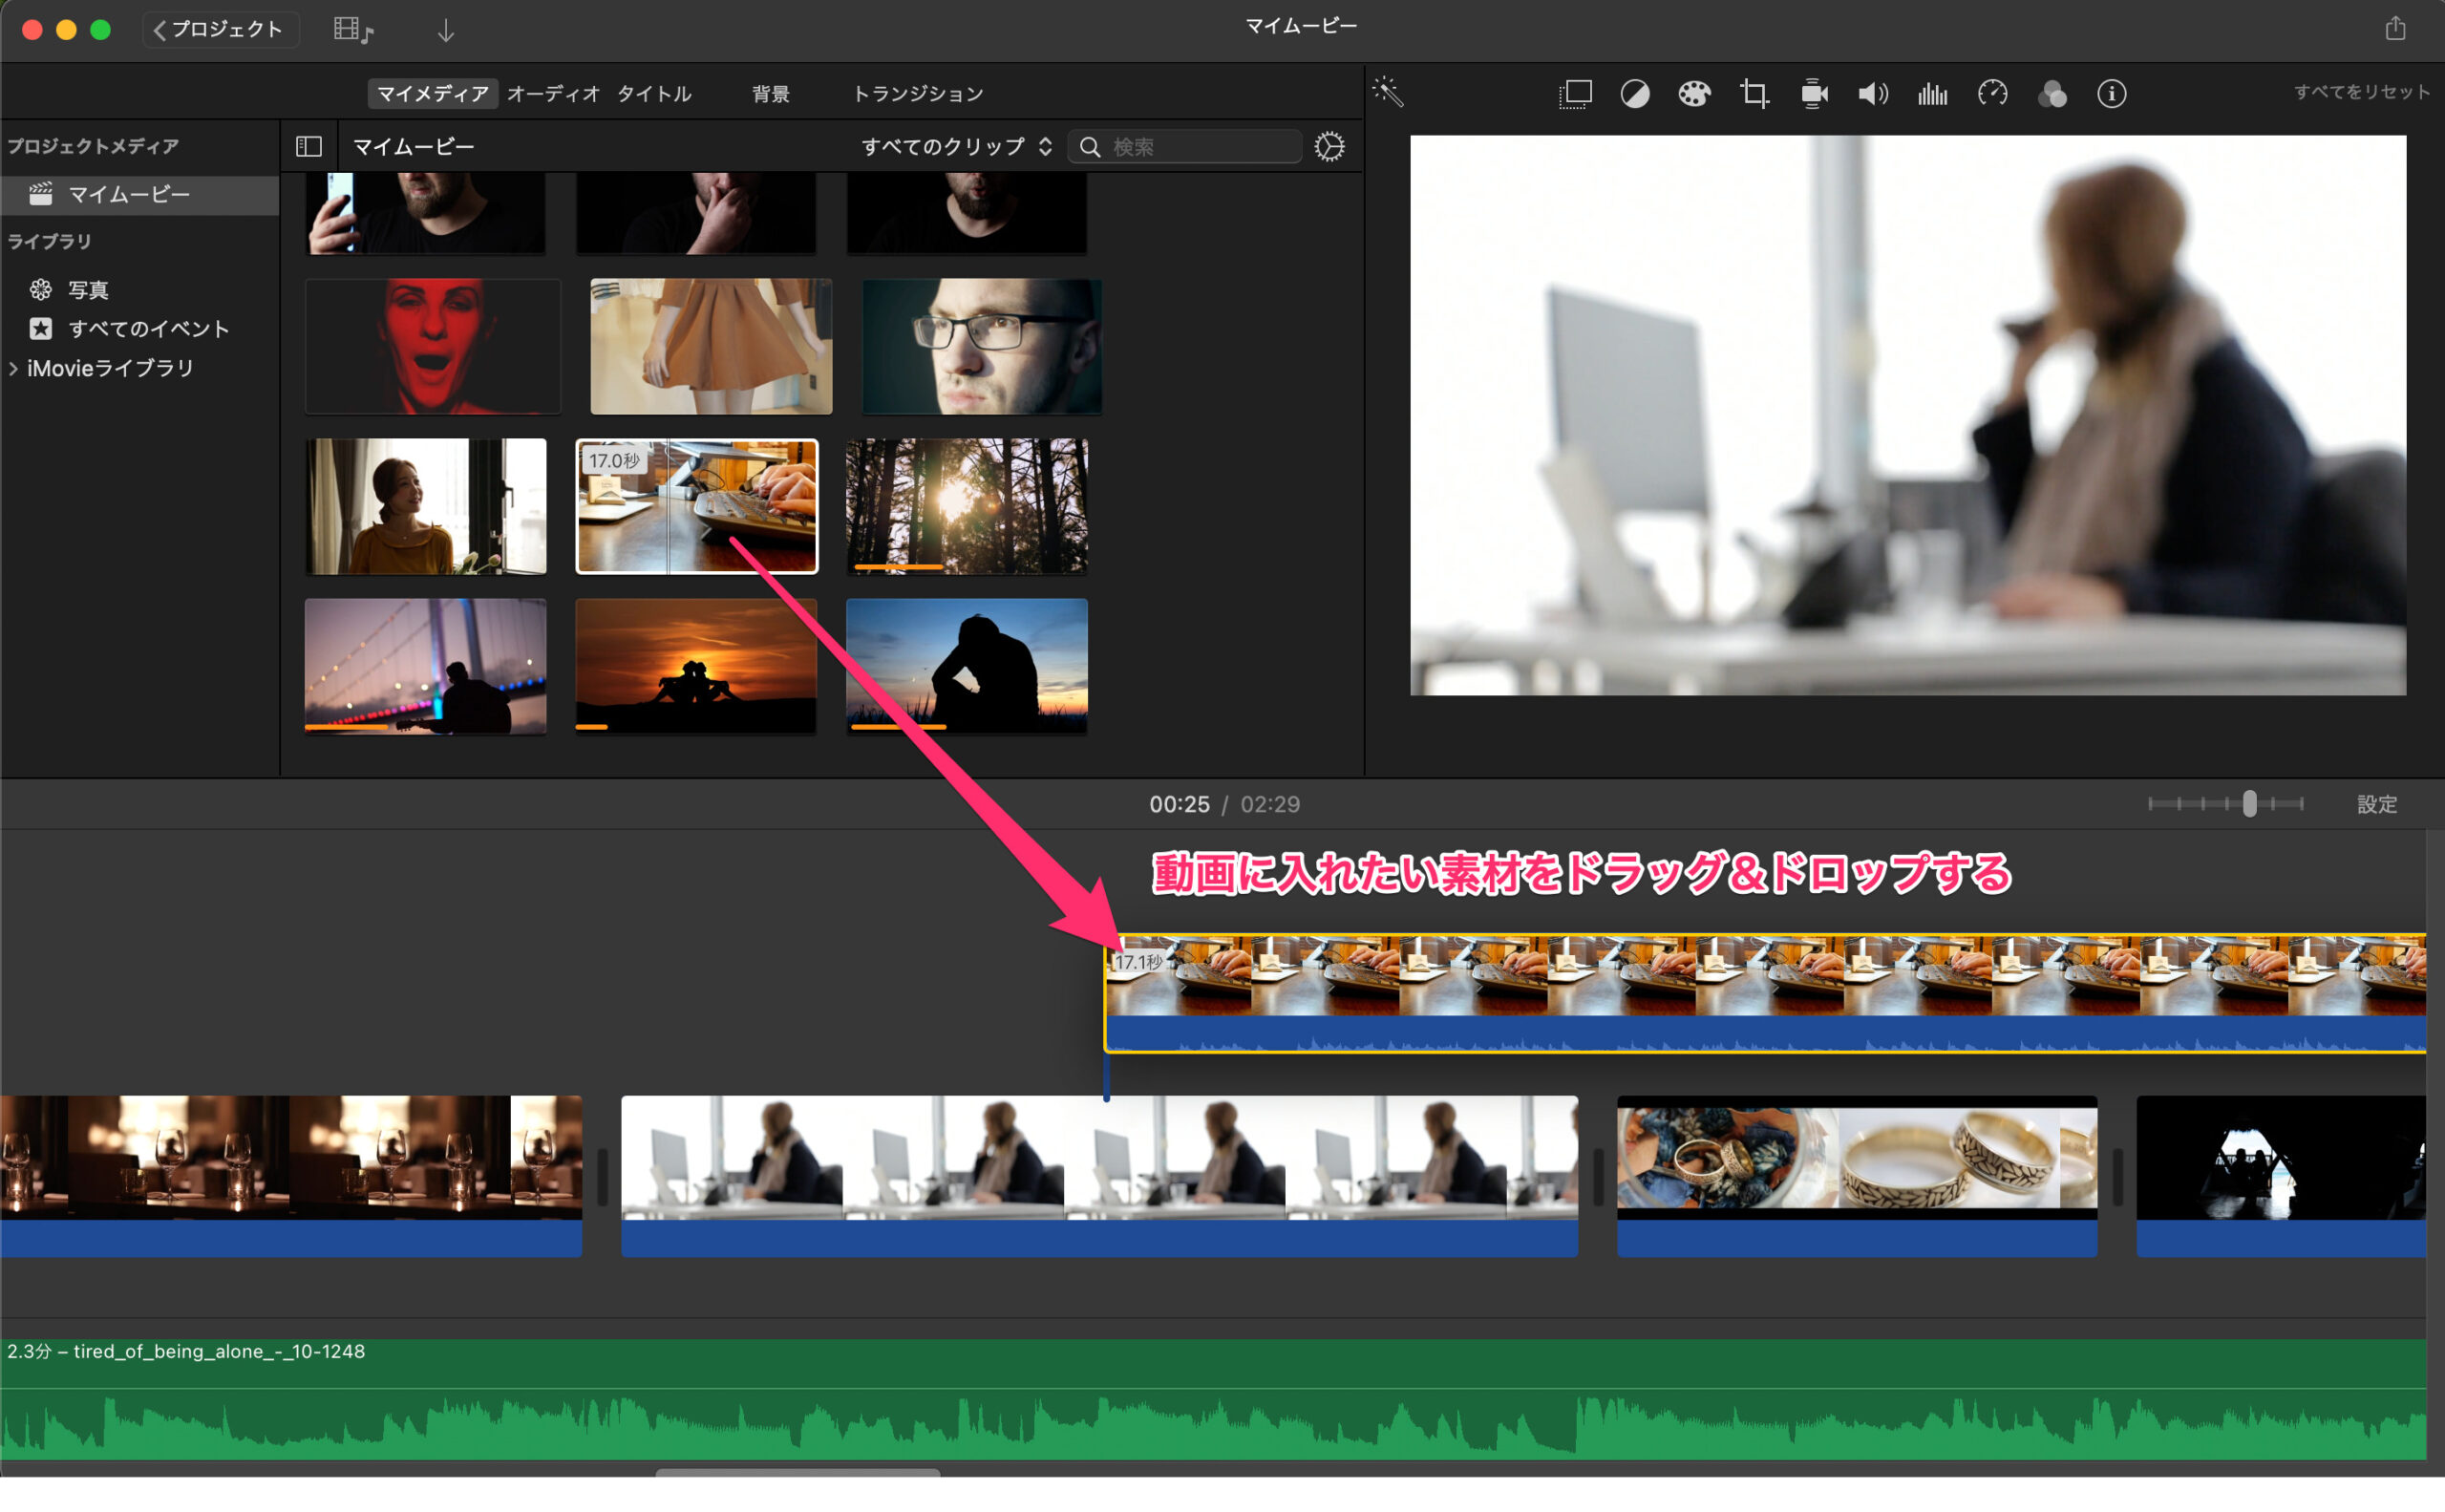The image size is (2445, 1512).
Task: Select the forest sunlight clip thumbnail
Action: coord(966,506)
